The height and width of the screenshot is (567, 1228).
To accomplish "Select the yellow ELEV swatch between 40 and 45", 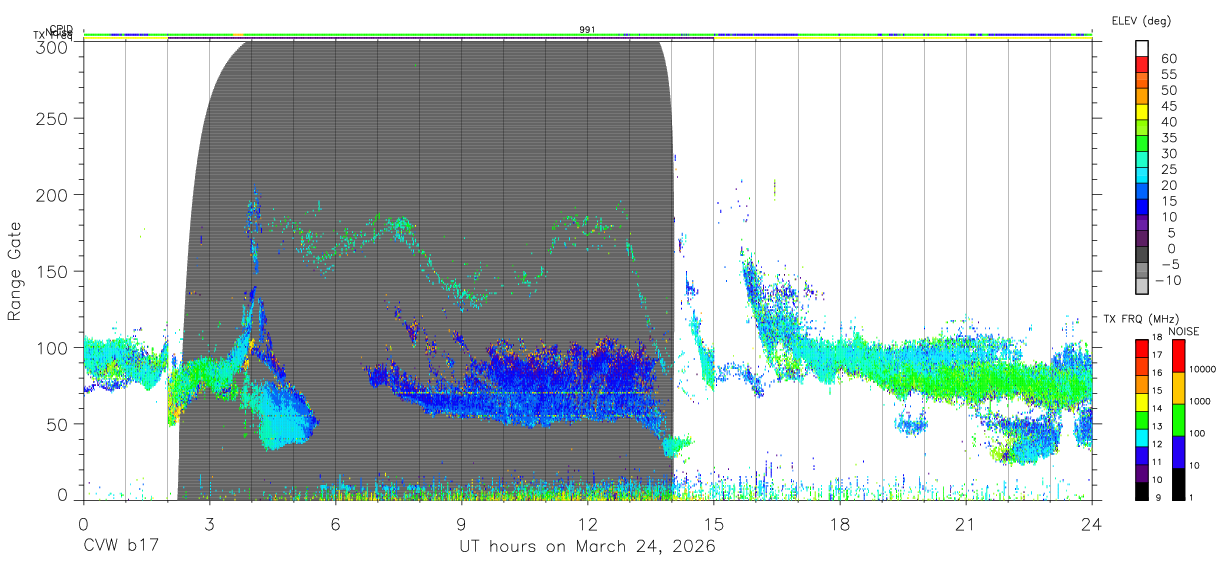I will [x=1143, y=114].
